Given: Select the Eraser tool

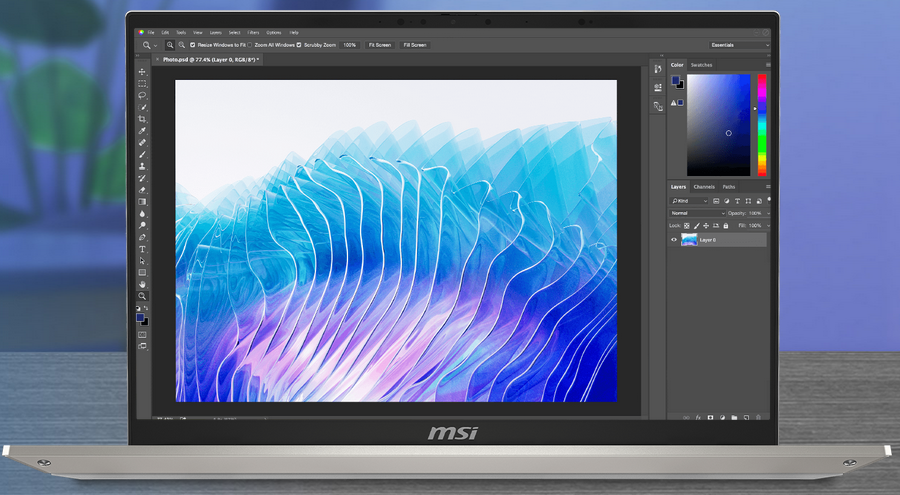Looking at the screenshot, I should pyautogui.click(x=142, y=190).
